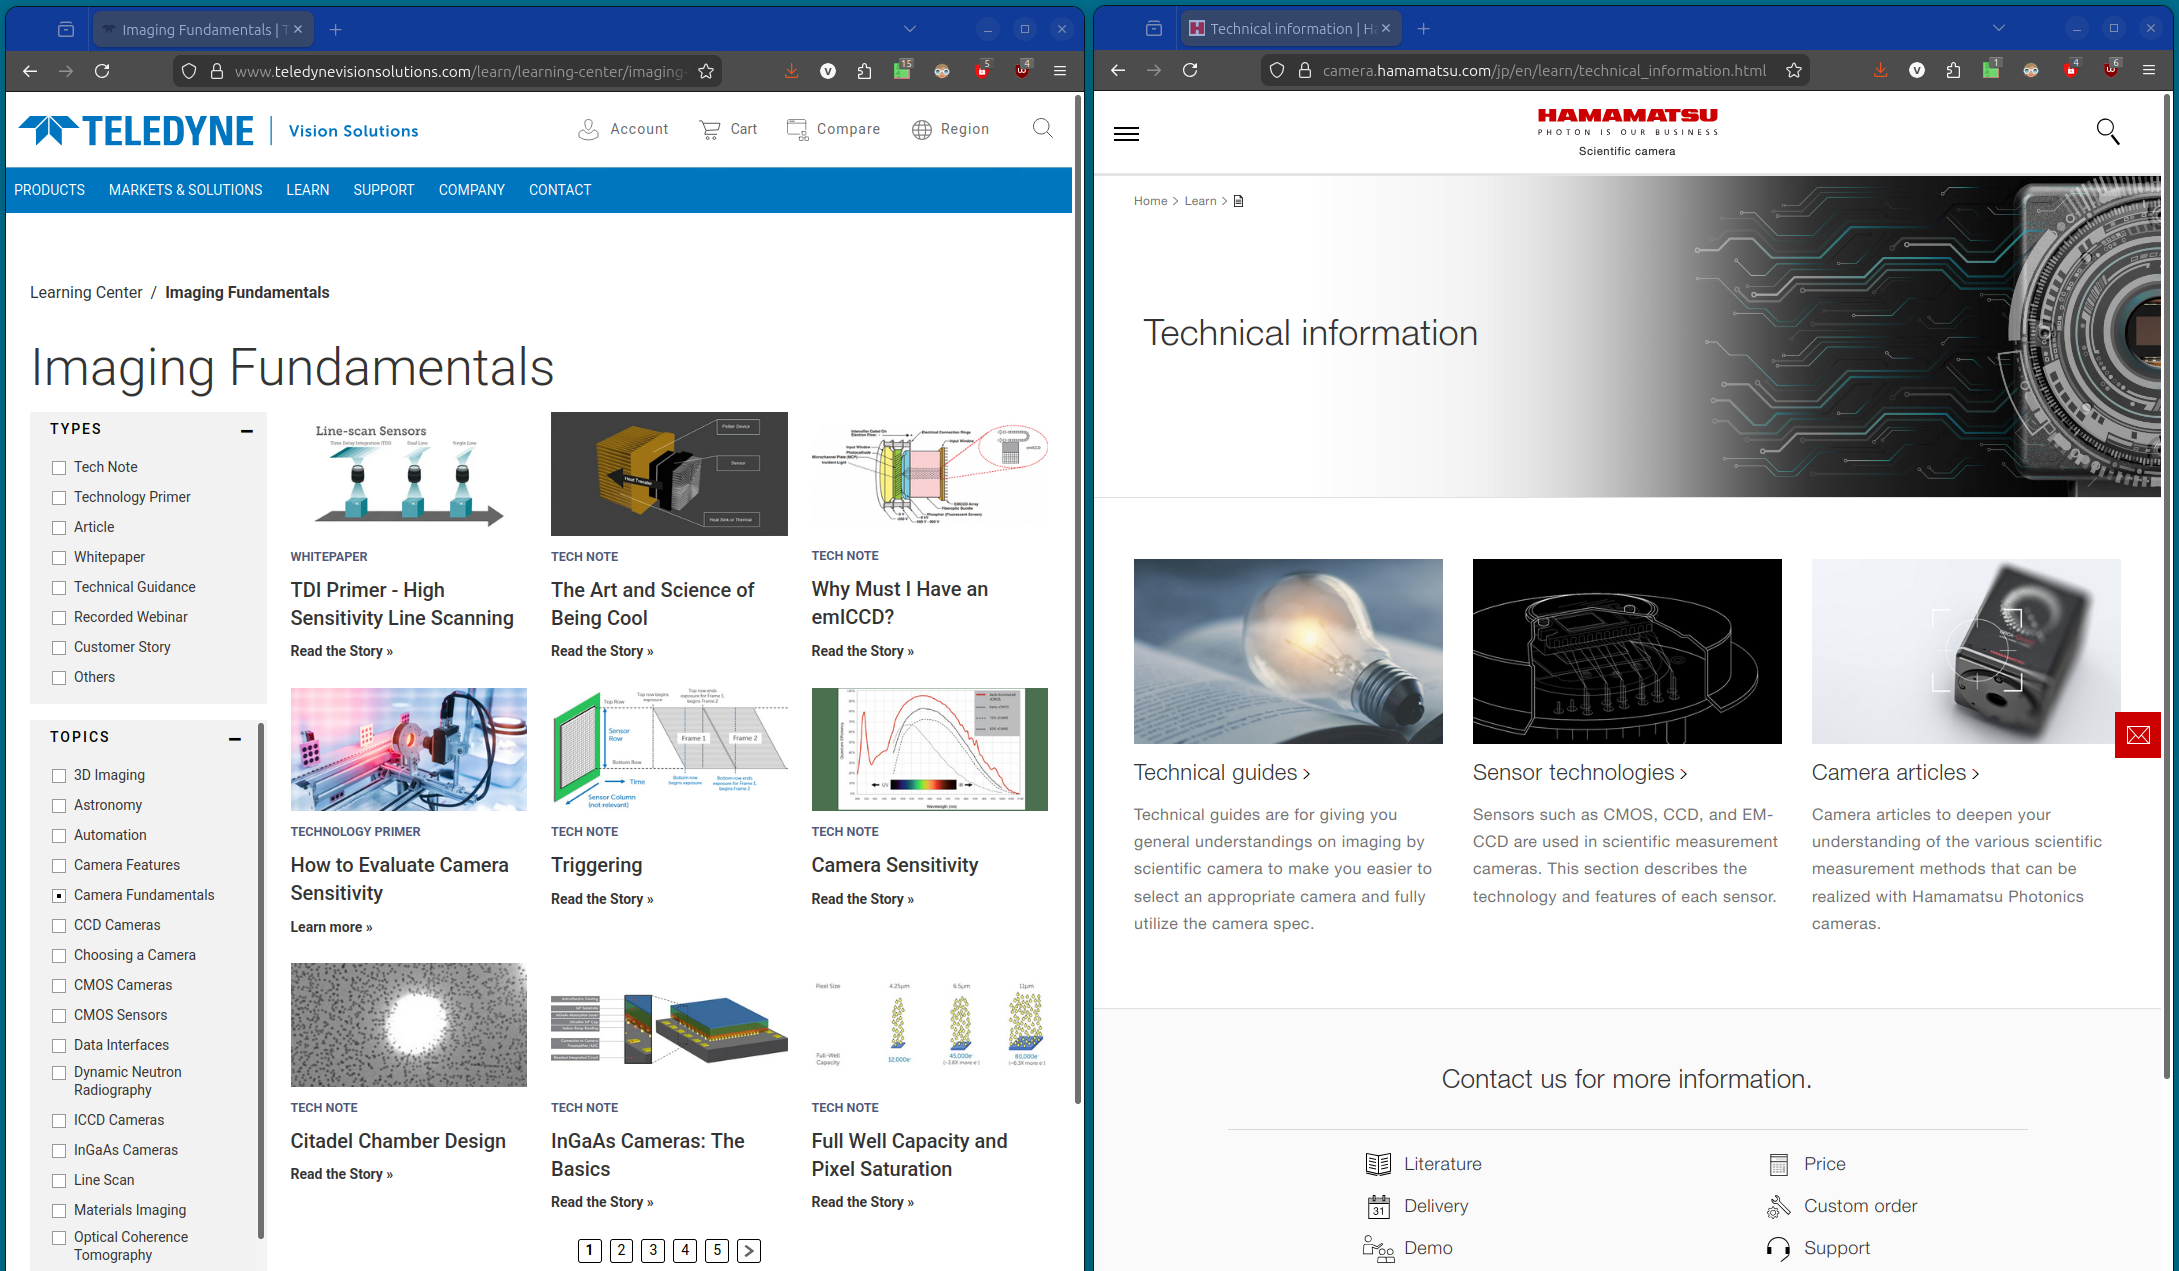Open the LEARN menu item
Screen dimensions: 2179x1271
pos(307,190)
